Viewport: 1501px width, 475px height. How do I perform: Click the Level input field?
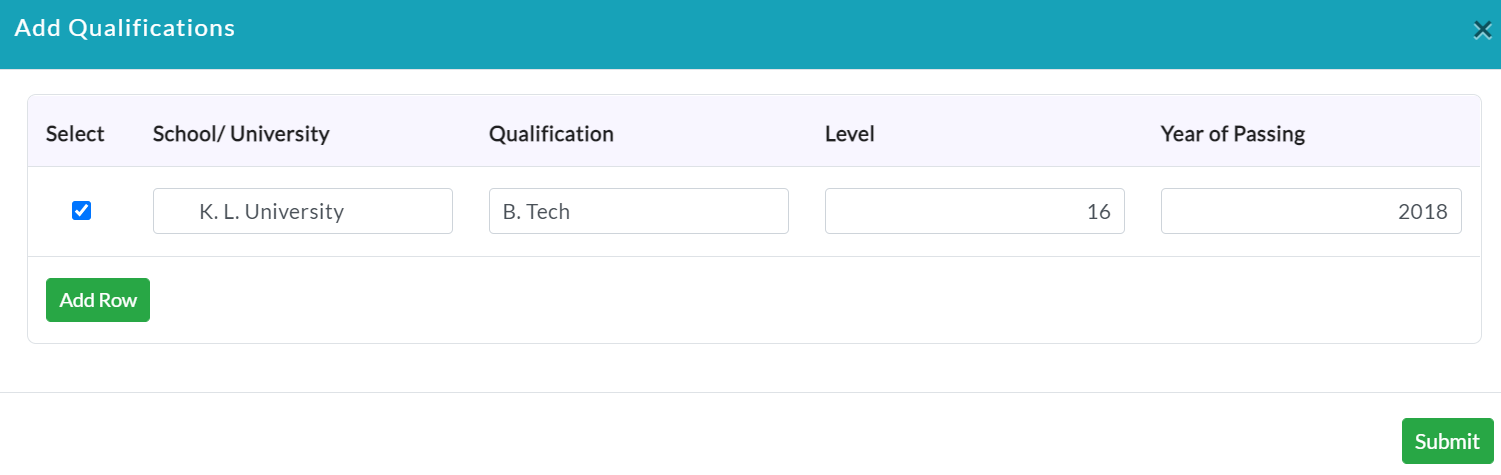pos(975,211)
